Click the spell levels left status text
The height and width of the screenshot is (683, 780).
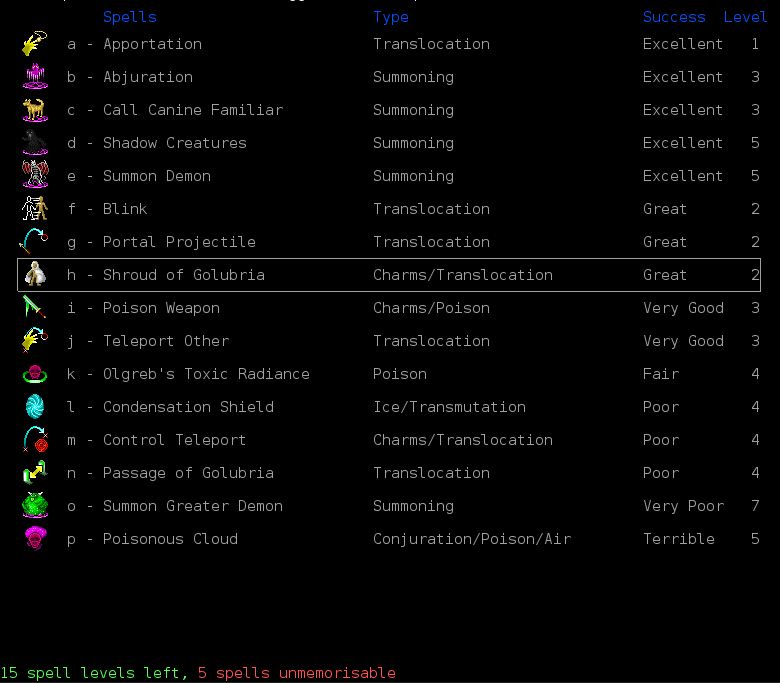pyautogui.click(x=93, y=673)
